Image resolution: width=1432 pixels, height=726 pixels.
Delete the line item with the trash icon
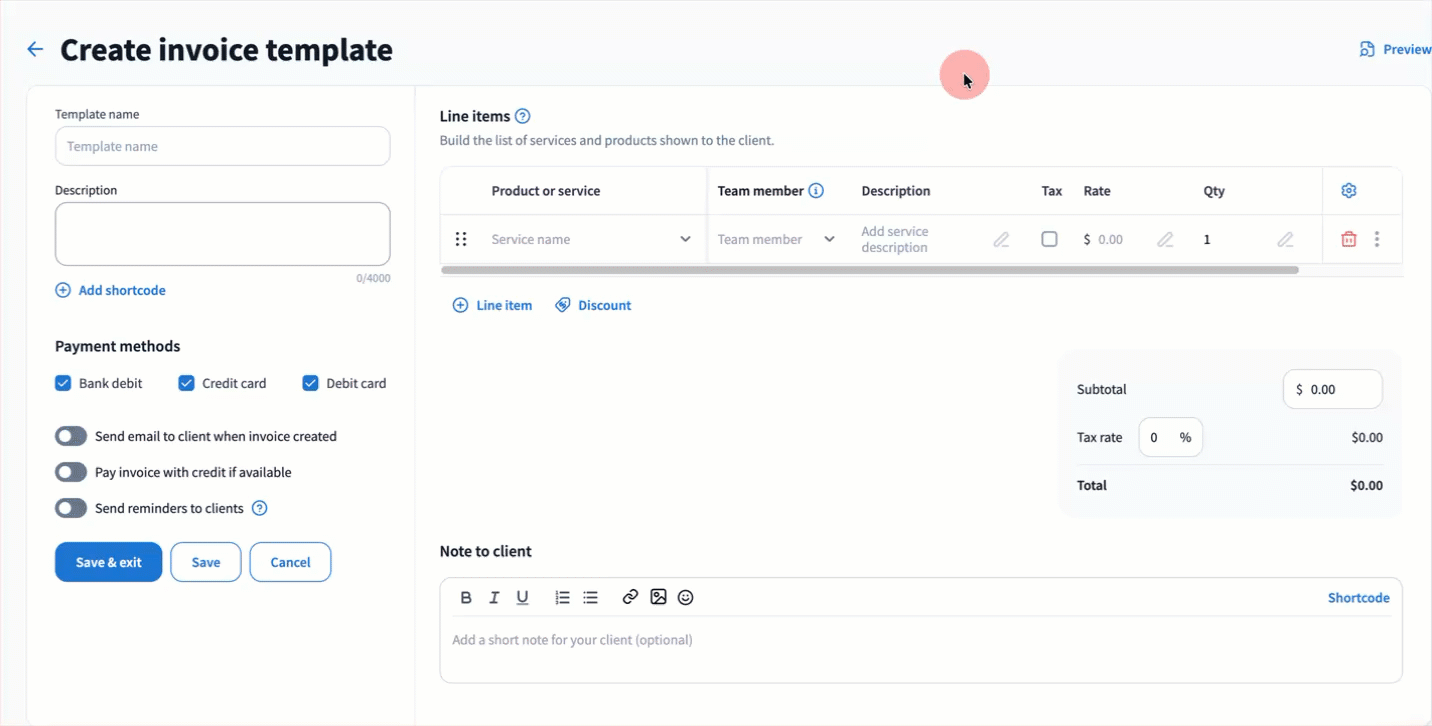(x=1349, y=239)
